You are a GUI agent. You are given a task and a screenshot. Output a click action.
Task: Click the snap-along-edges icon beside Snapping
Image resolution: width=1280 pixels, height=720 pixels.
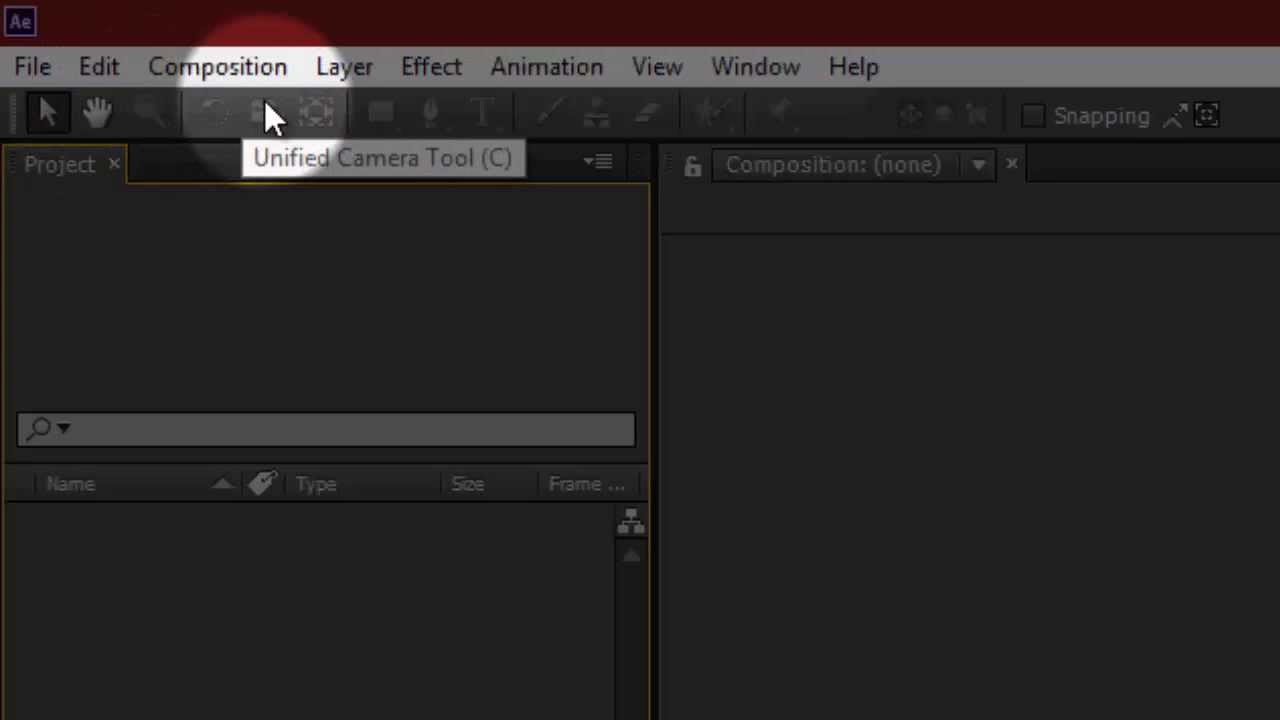(1176, 115)
